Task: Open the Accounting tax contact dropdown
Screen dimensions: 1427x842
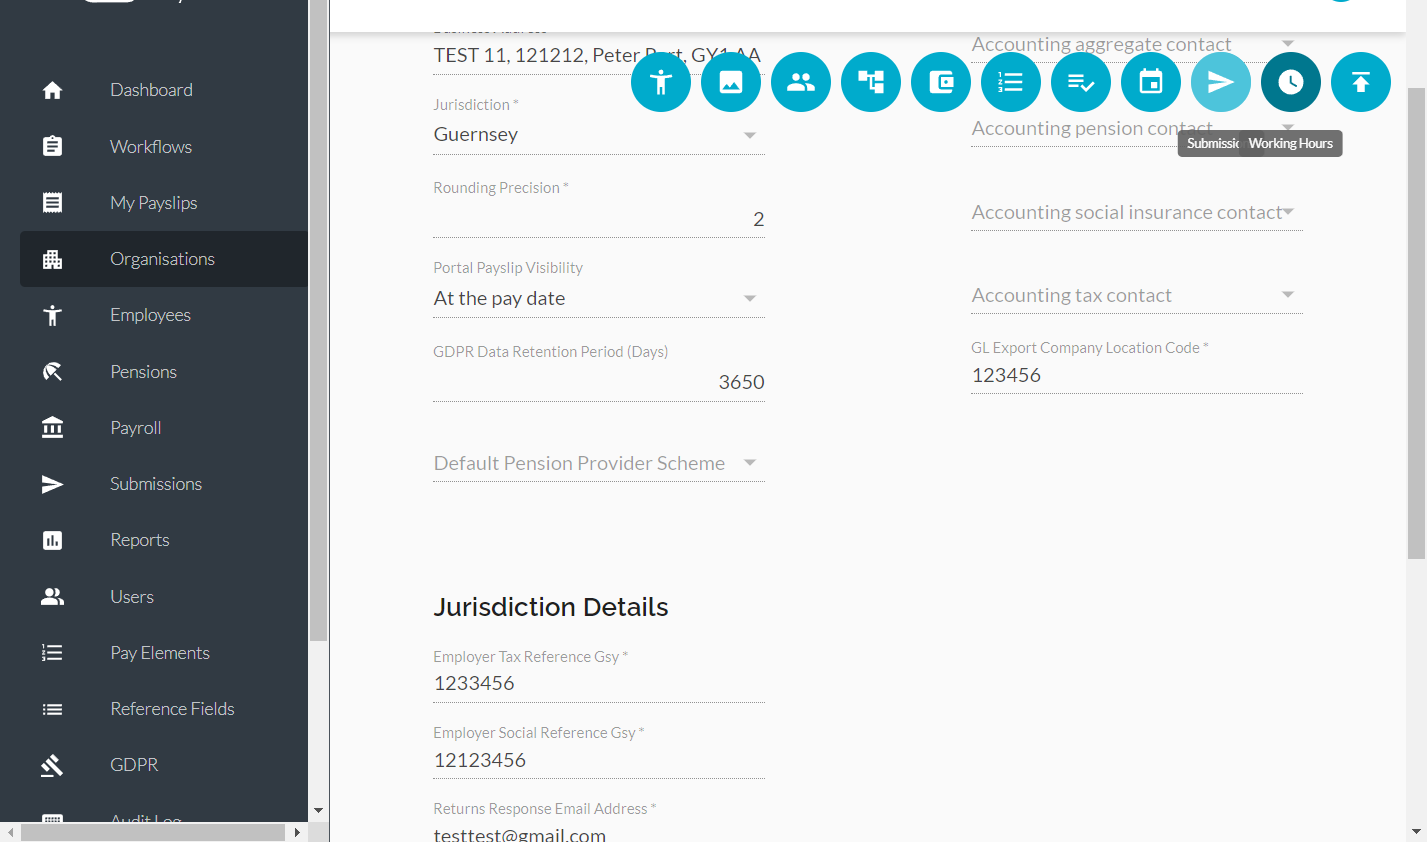Action: coord(1137,295)
